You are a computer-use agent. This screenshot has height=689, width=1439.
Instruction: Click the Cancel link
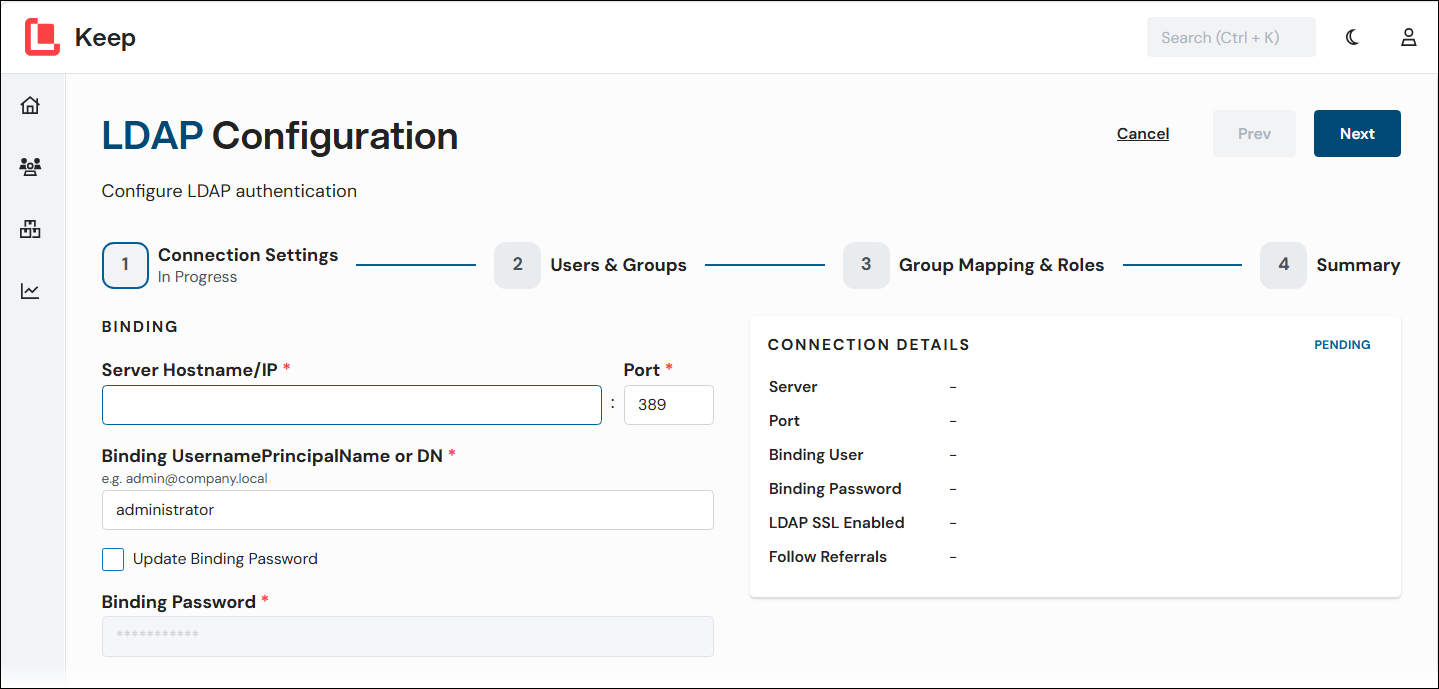[1143, 134]
